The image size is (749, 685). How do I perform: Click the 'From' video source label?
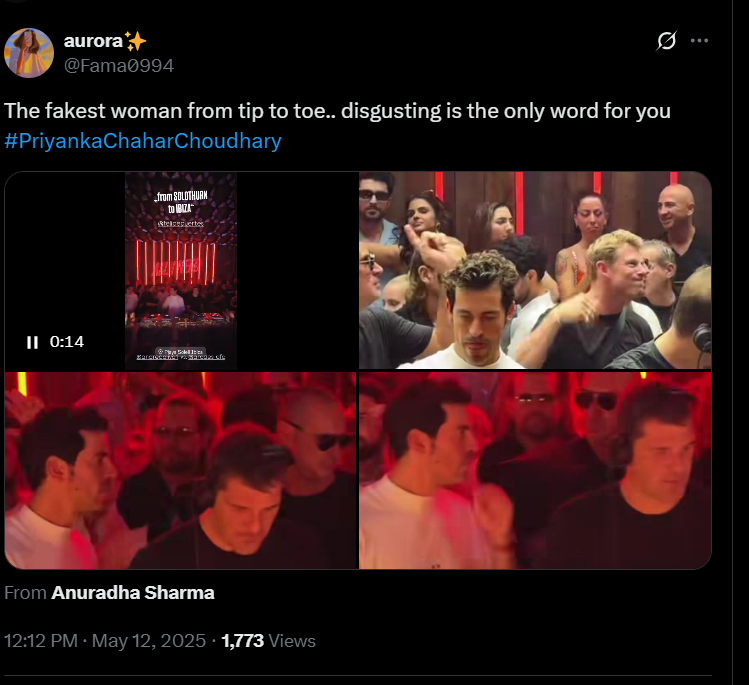pos(25,593)
